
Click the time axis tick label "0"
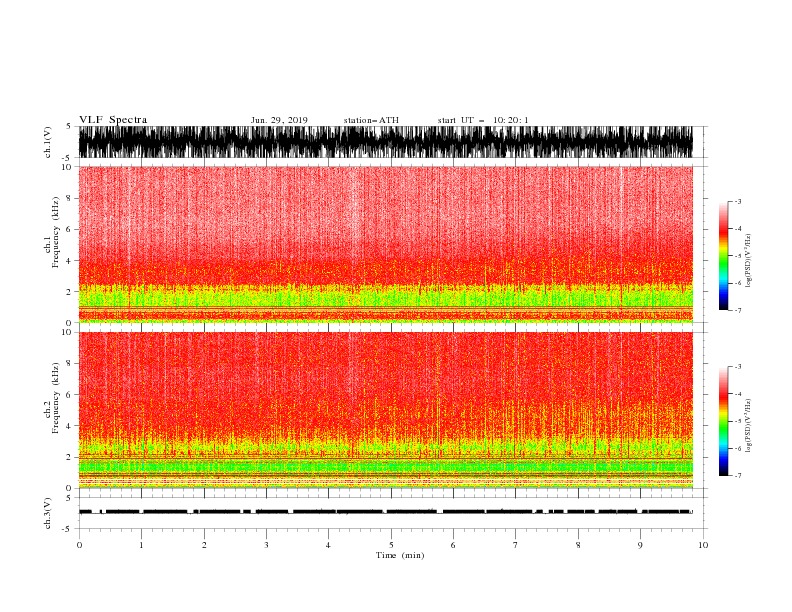[x=79, y=545]
